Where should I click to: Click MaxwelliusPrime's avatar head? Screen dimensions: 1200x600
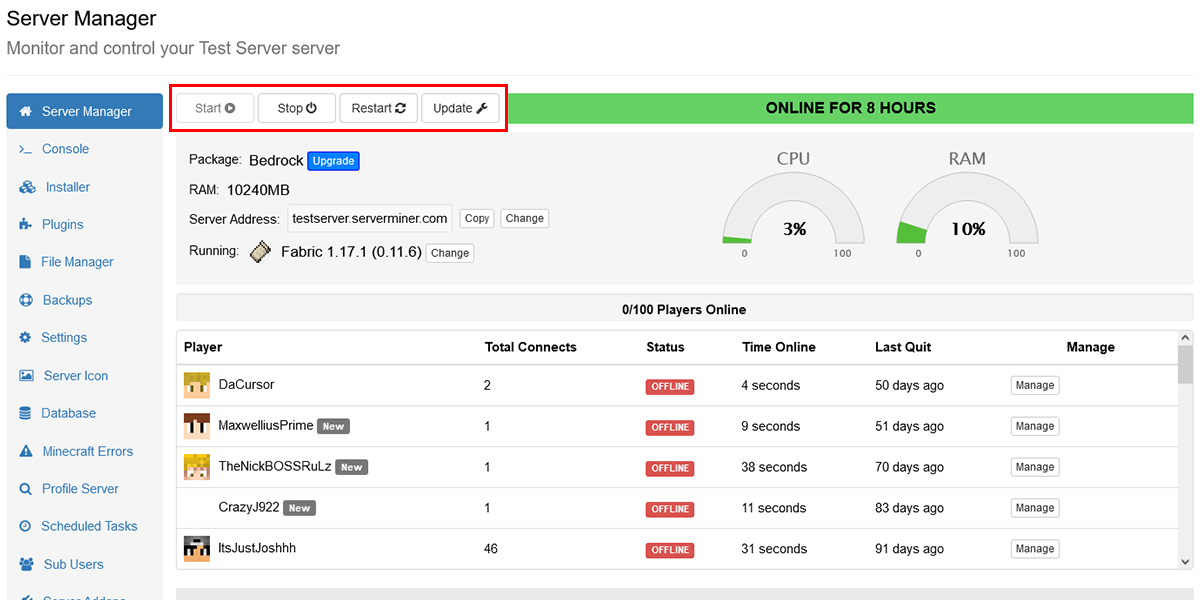pos(197,426)
